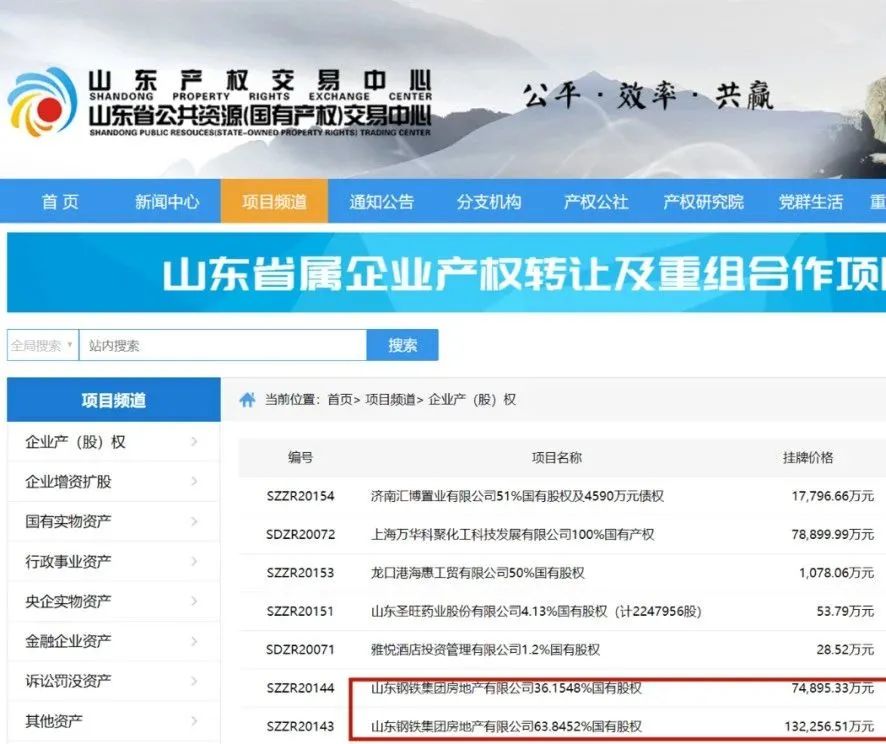Click the home icon in breadcrumb
The image size is (886, 744).
click(x=247, y=400)
